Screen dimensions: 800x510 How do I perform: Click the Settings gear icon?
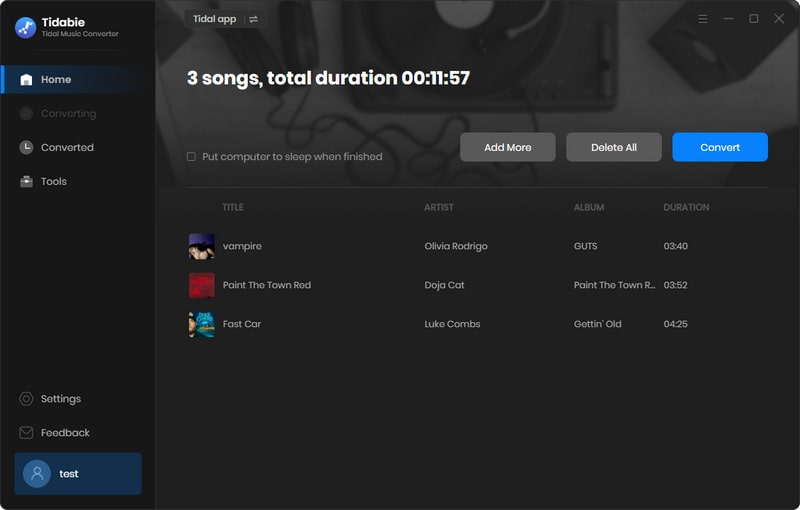tap(26, 399)
